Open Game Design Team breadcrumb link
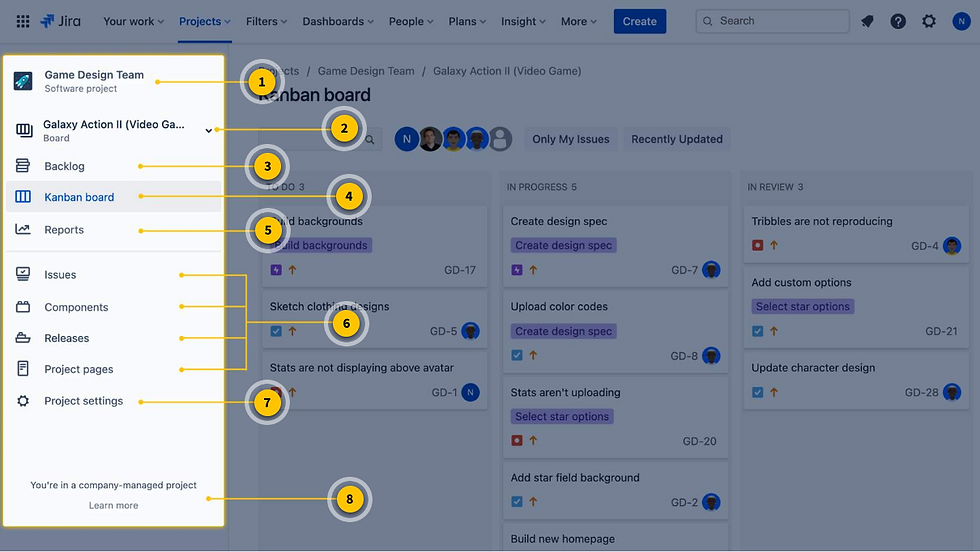 tap(366, 71)
